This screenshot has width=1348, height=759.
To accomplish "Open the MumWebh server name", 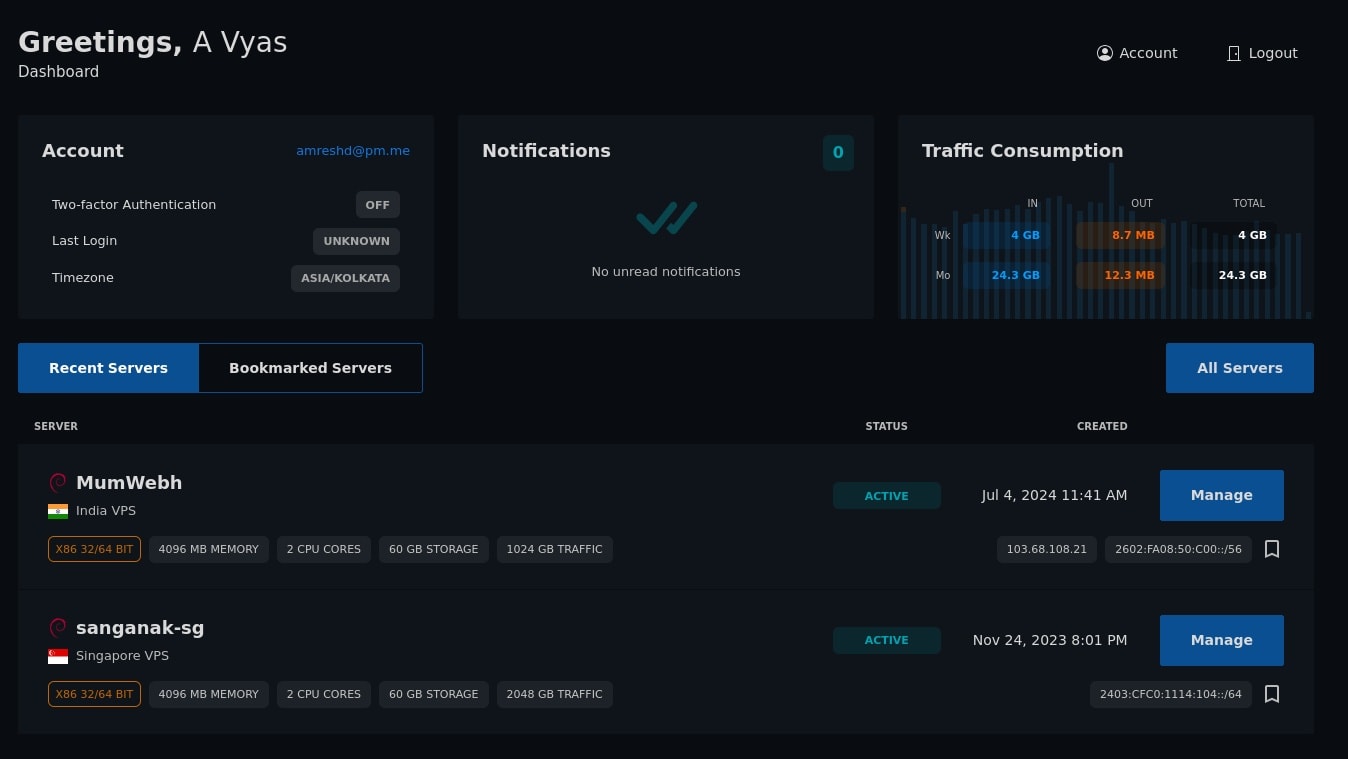I will [x=129, y=483].
